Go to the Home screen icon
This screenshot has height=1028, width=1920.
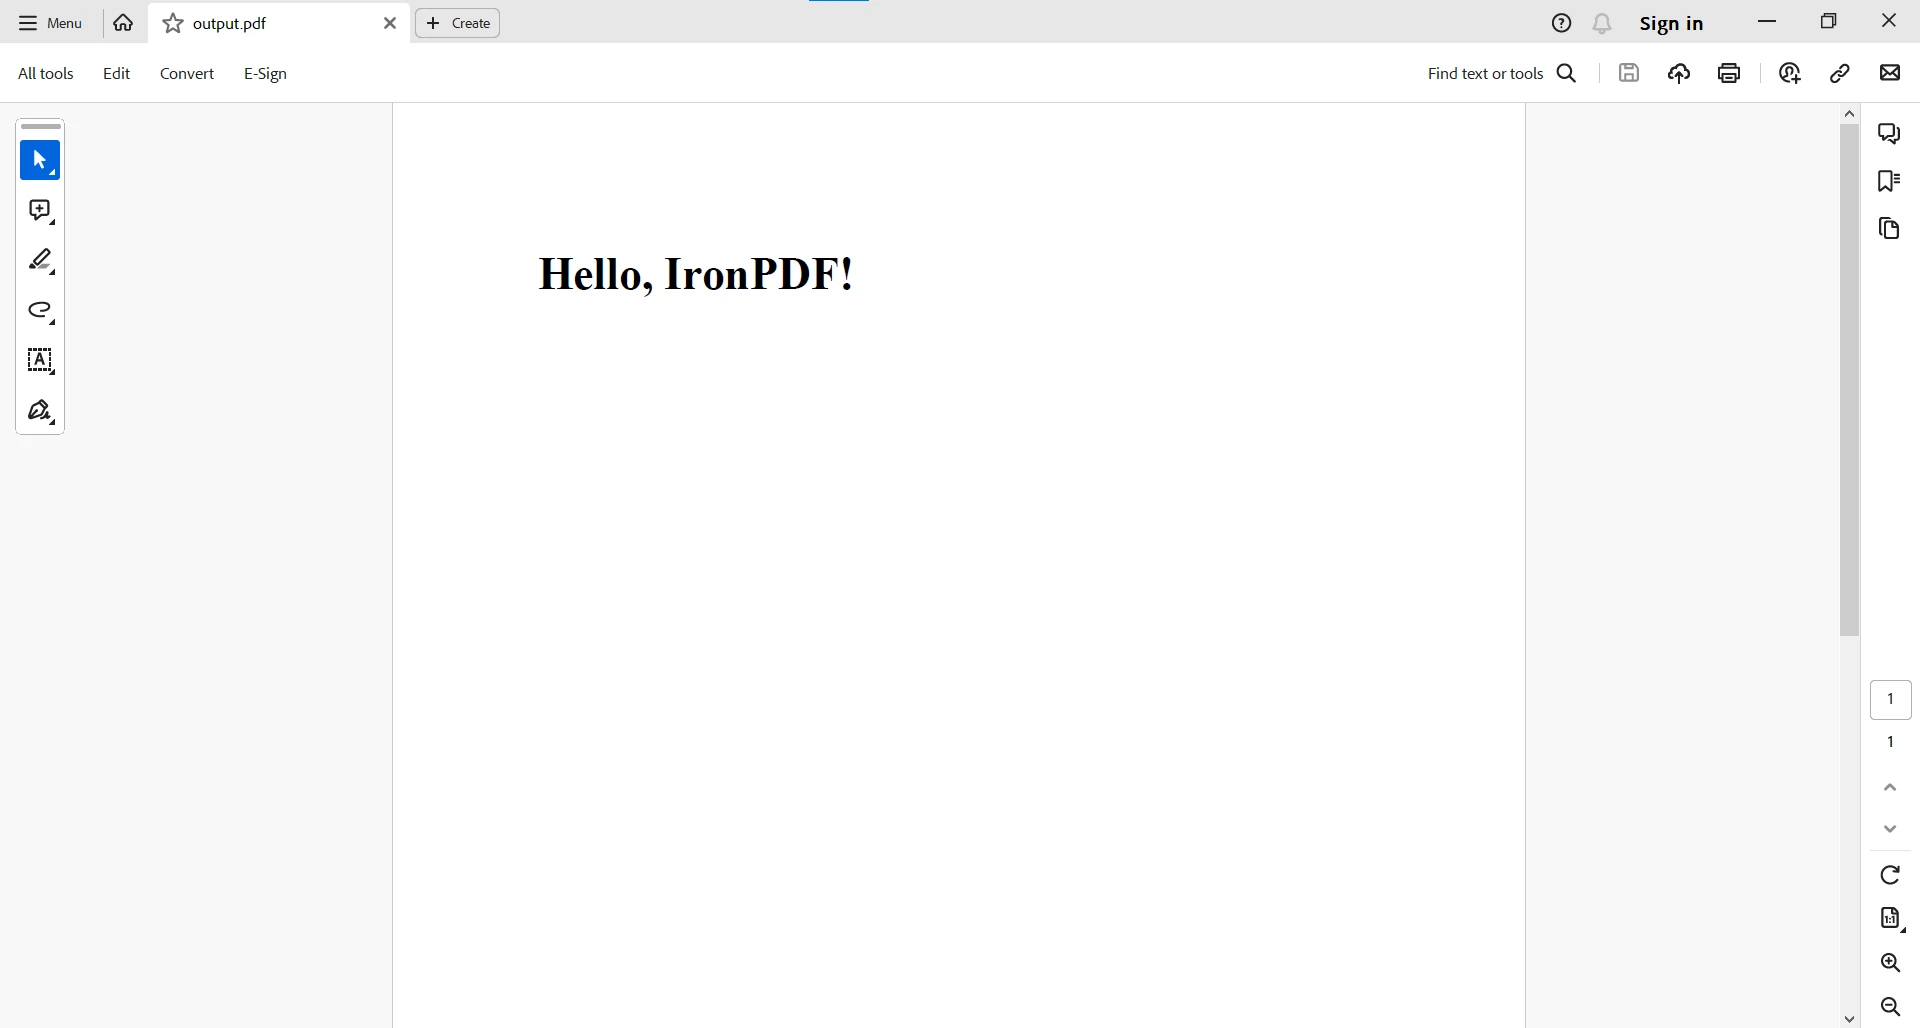point(124,23)
